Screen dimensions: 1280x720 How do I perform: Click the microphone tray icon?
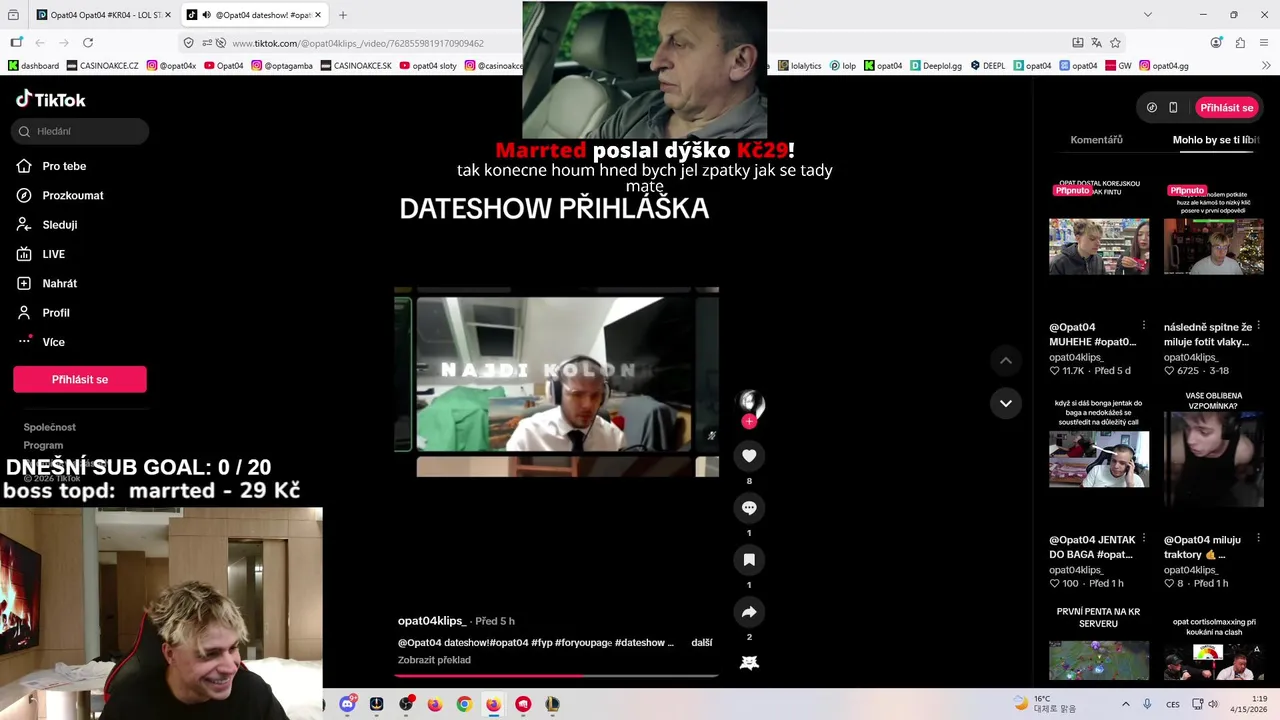[x=1147, y=704]
